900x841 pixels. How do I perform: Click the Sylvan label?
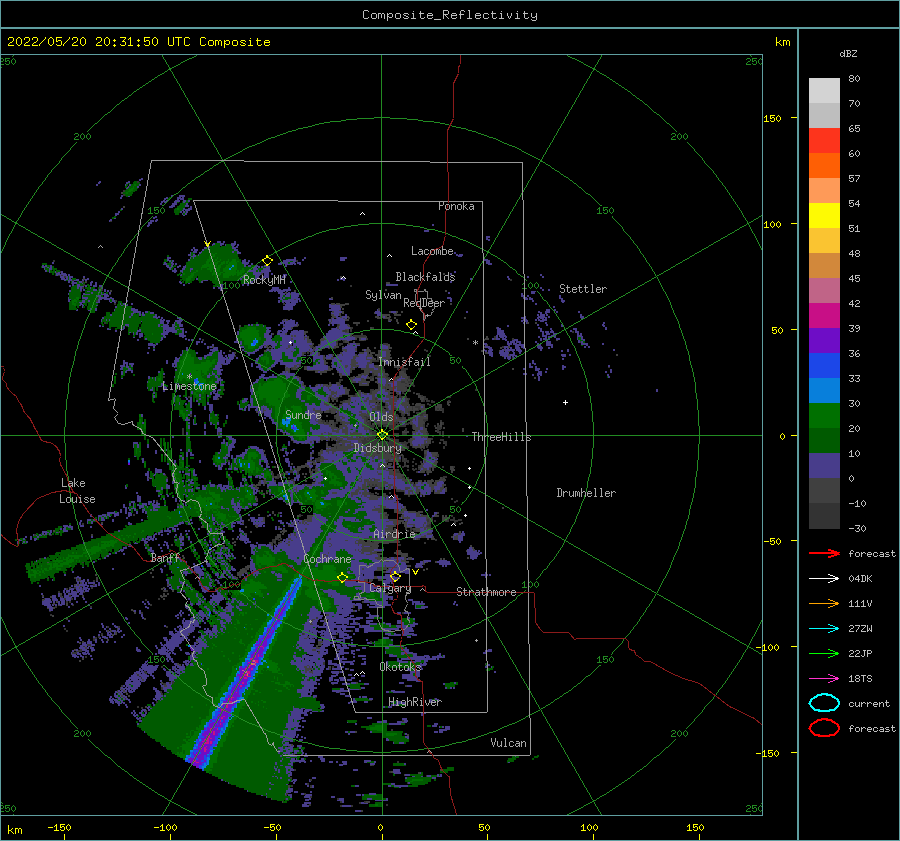click(x=383, y=295)
